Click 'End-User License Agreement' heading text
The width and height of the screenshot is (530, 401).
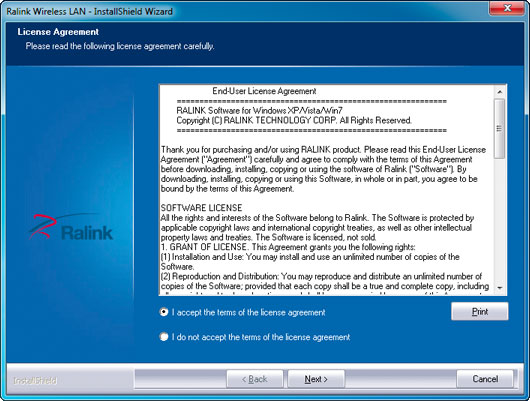(264, 91)
